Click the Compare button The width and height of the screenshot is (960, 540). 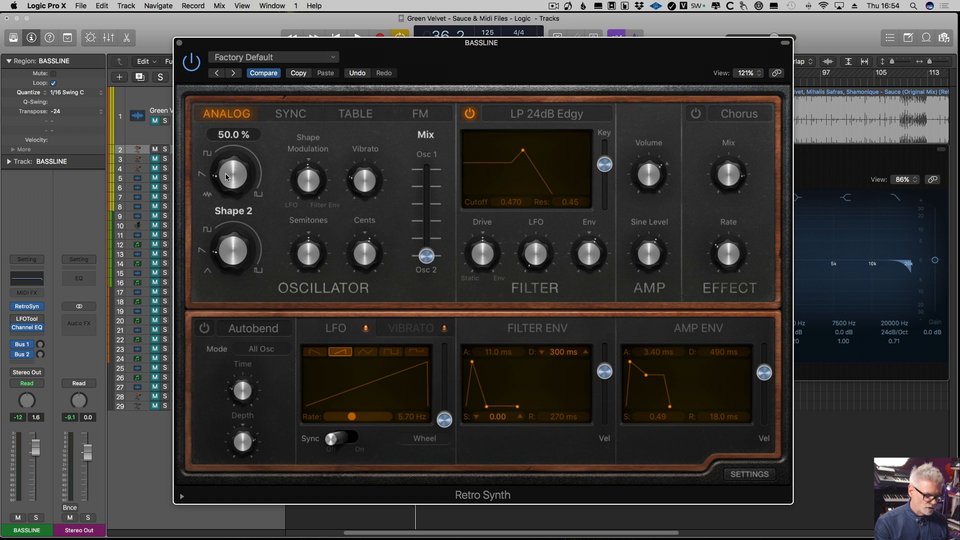[x=263, y=73]
